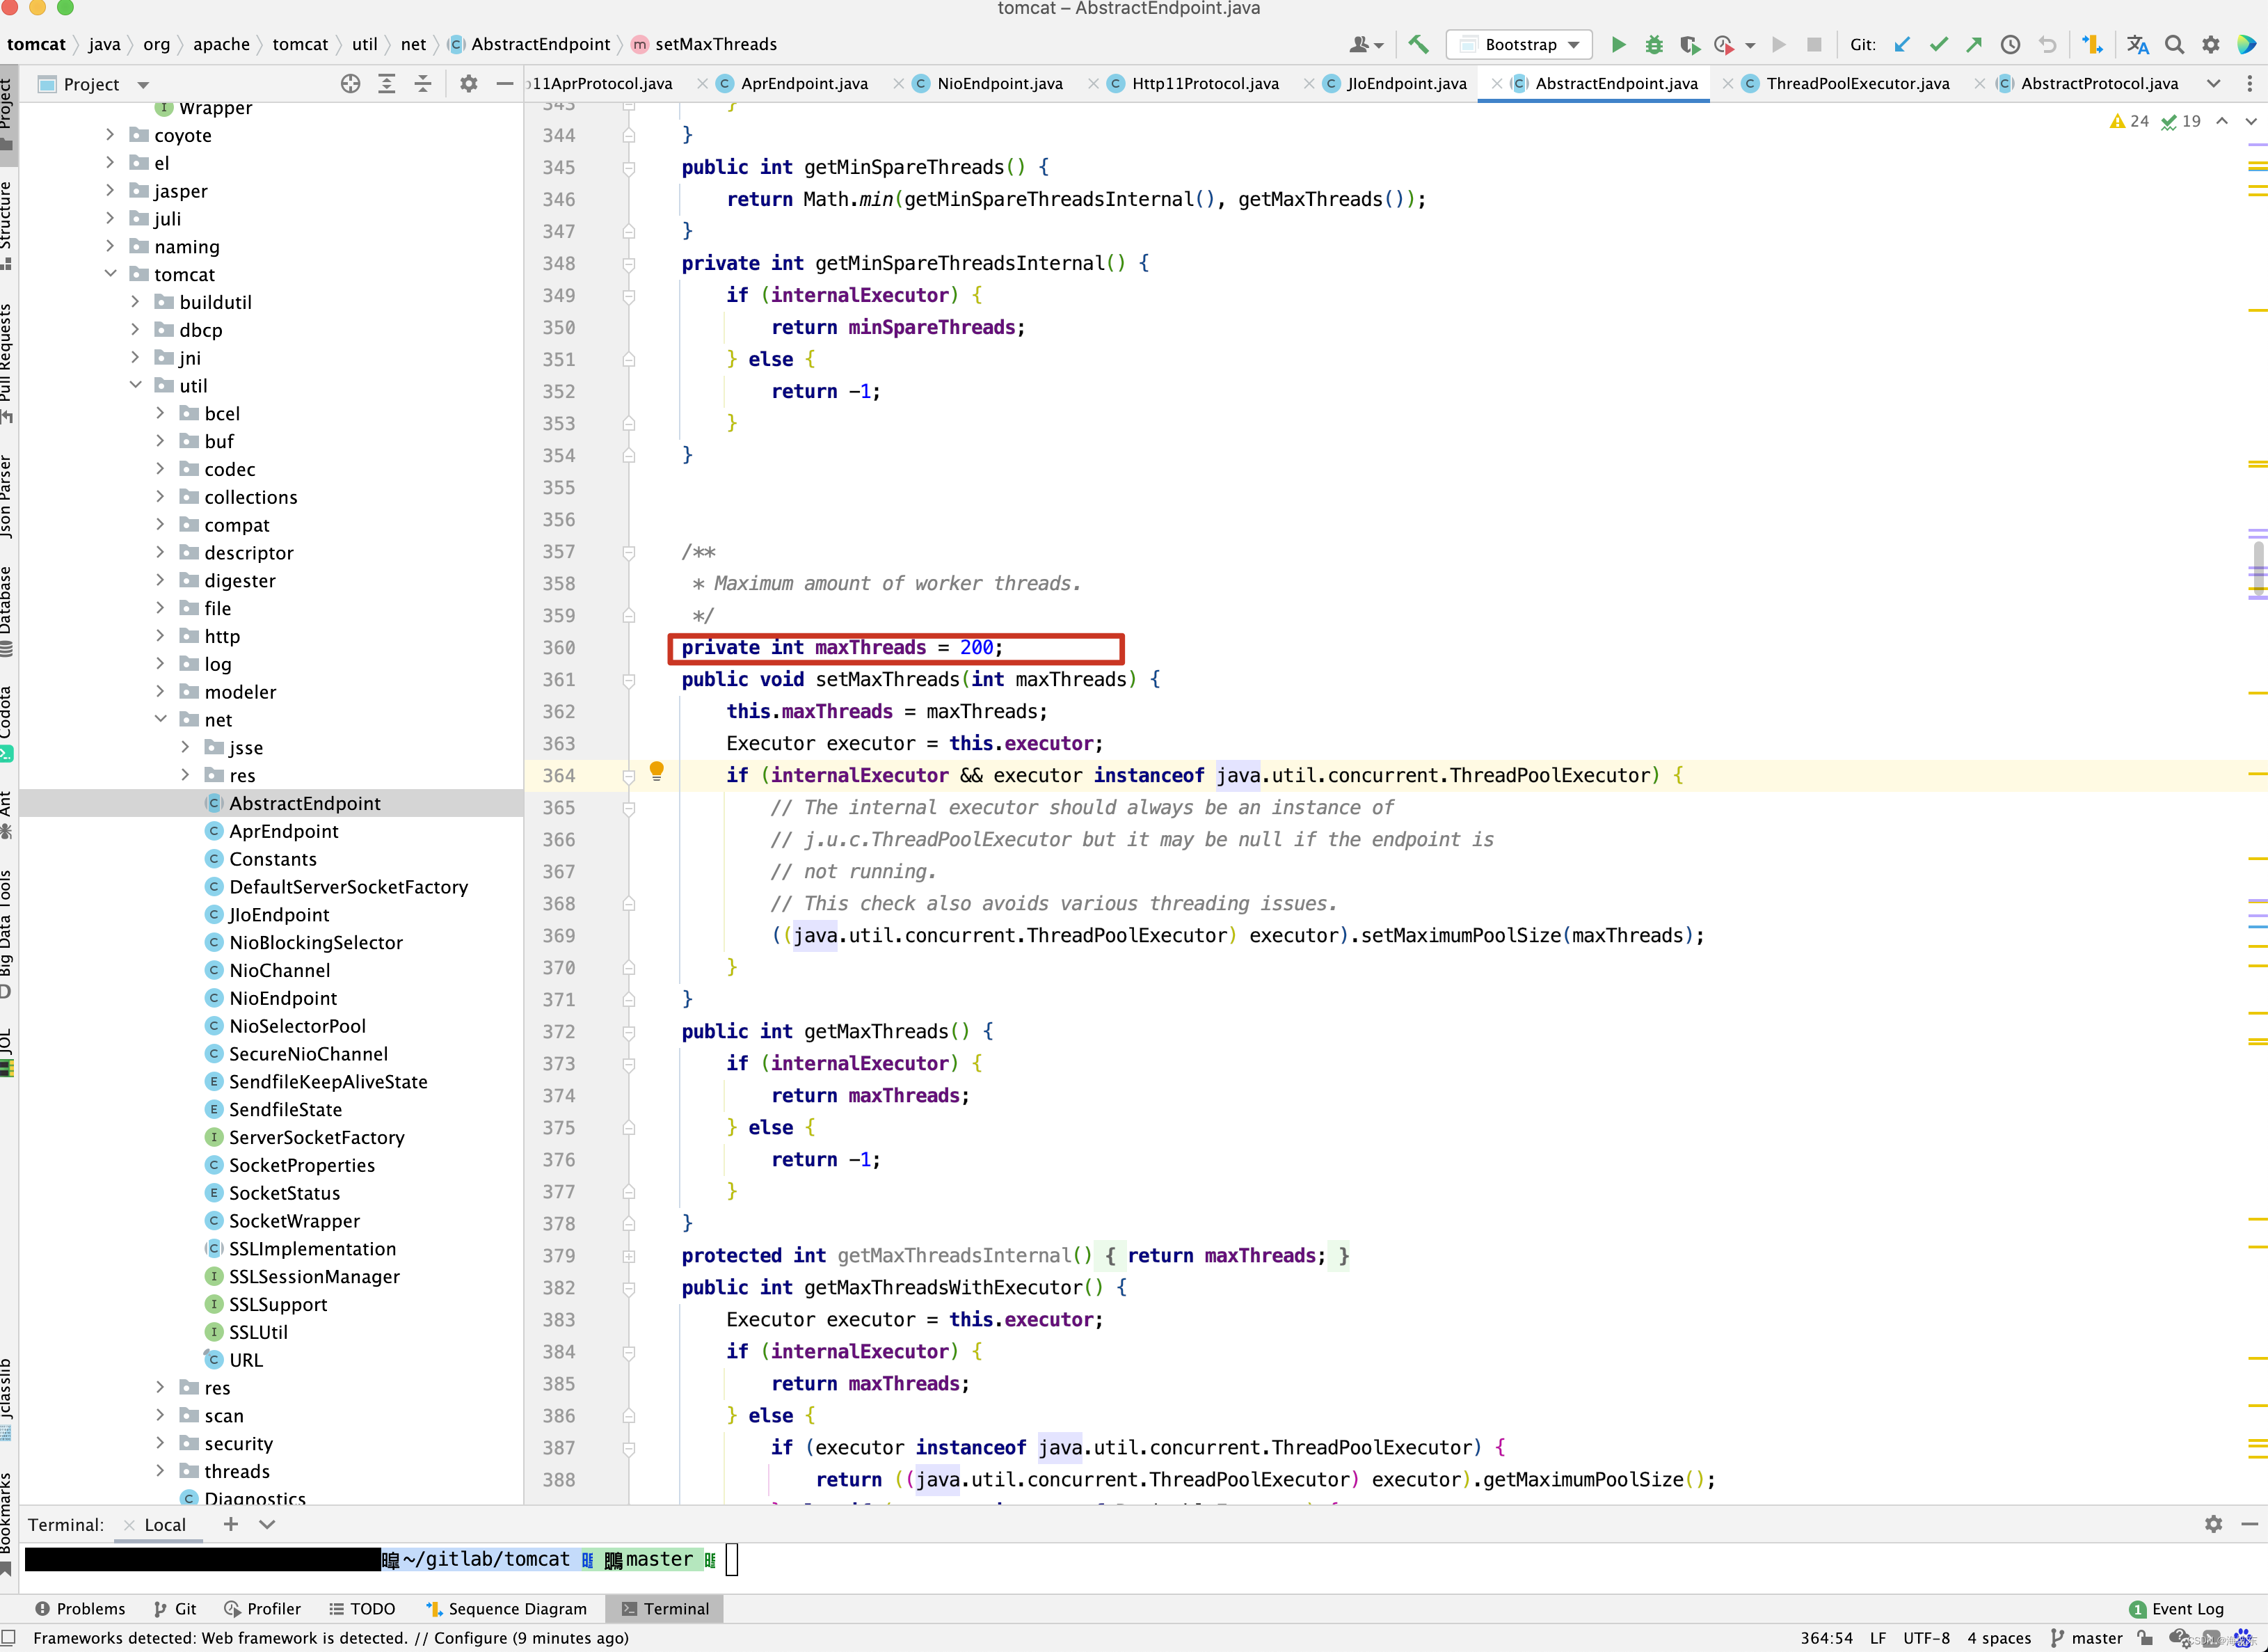
Task: Switch to Http11Protocol.java tab
Action: coord(1203,83)
